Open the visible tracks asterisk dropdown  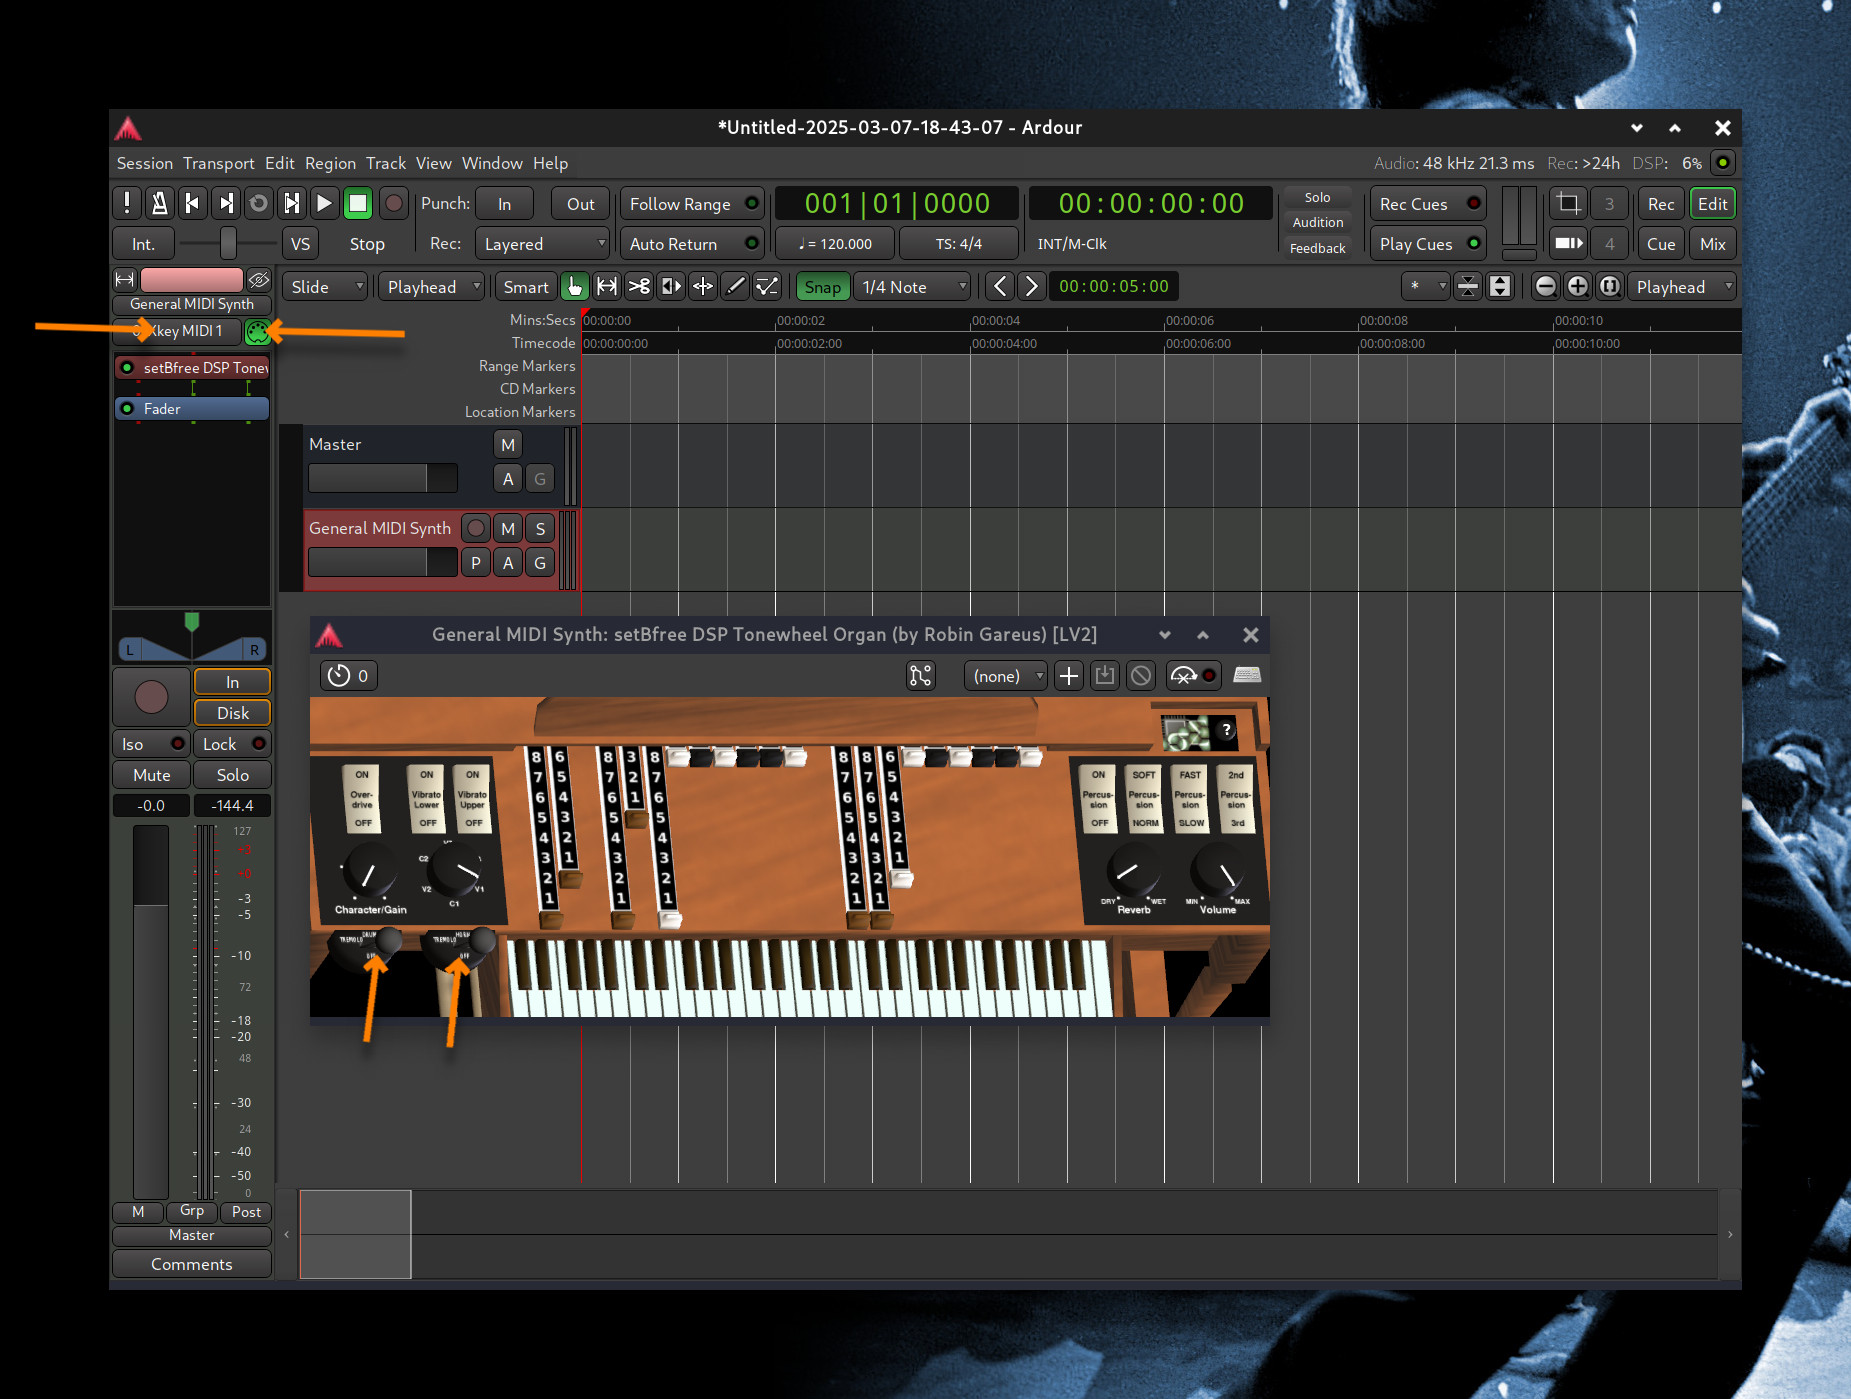(x=1426, y=287)
